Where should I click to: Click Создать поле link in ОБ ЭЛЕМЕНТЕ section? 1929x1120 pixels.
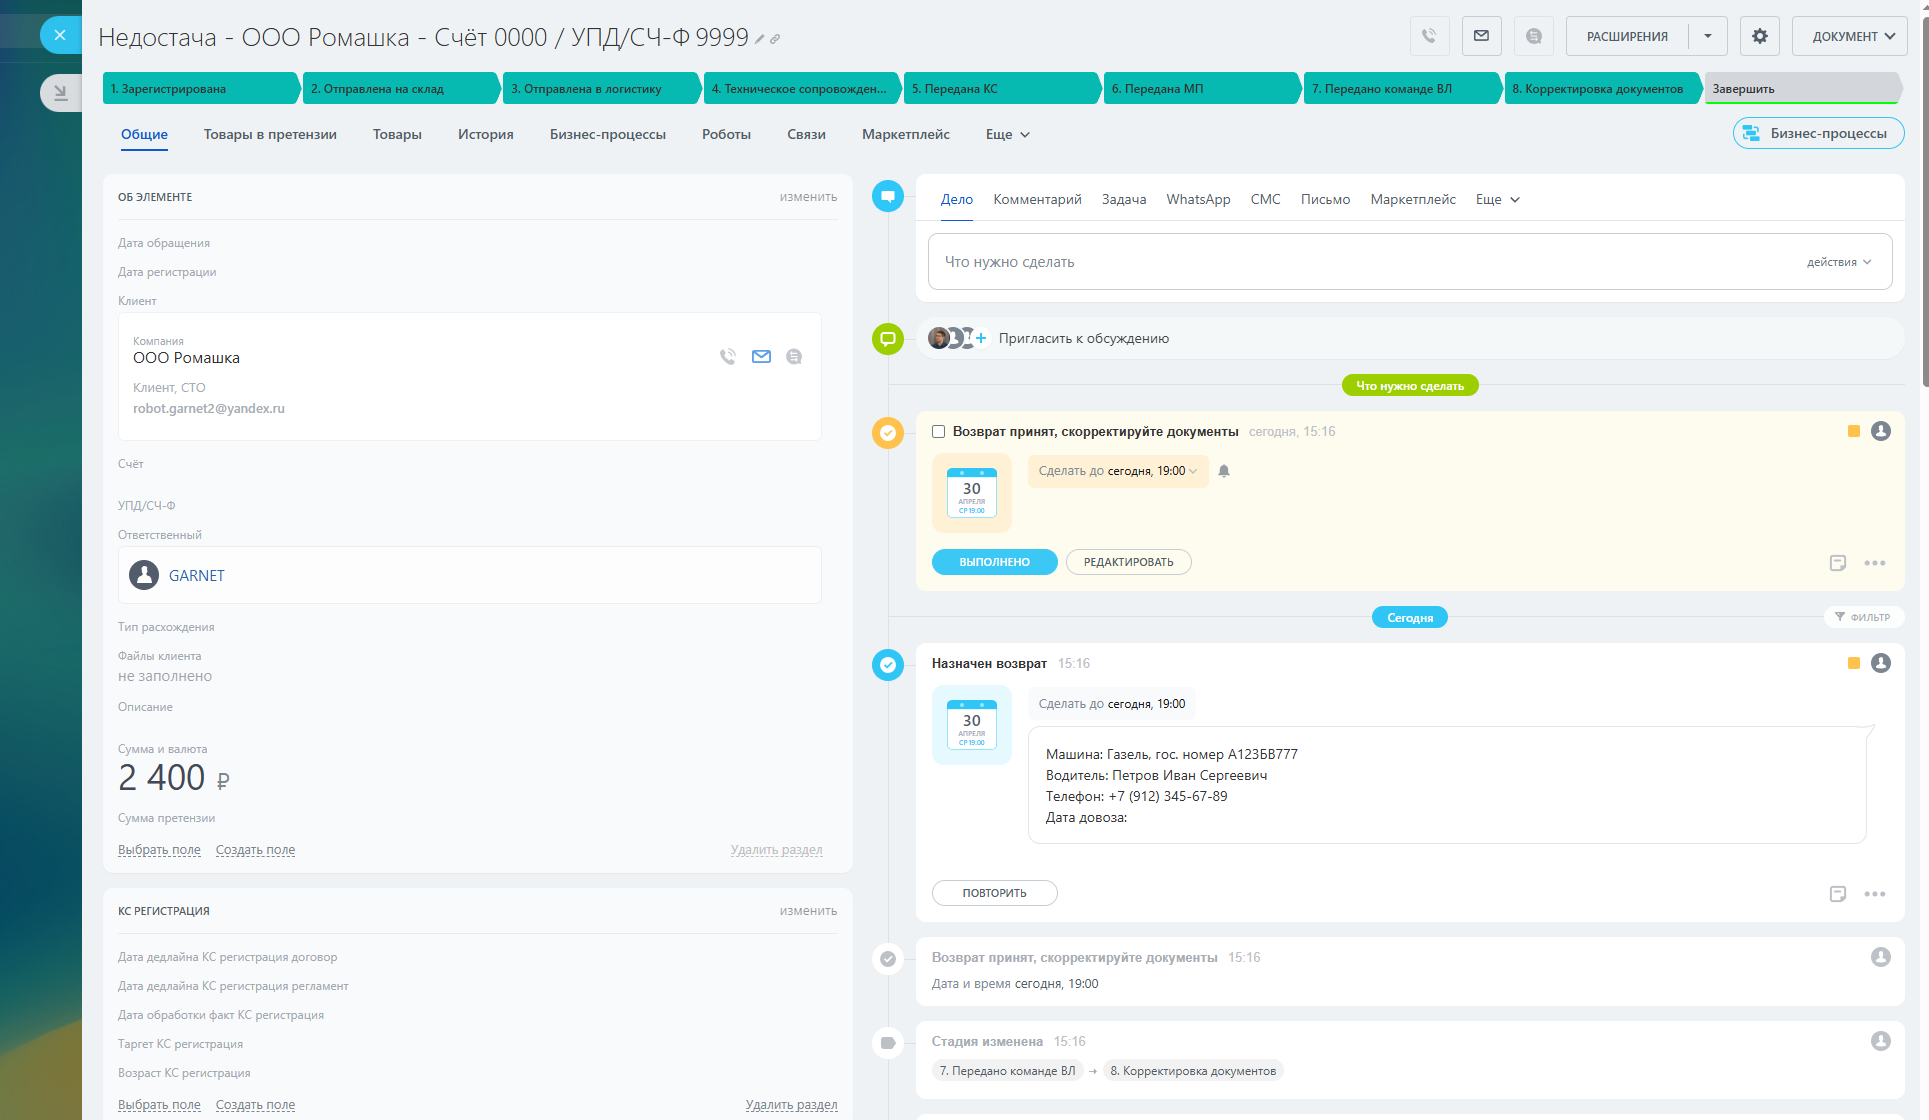(x=255, y=850)
